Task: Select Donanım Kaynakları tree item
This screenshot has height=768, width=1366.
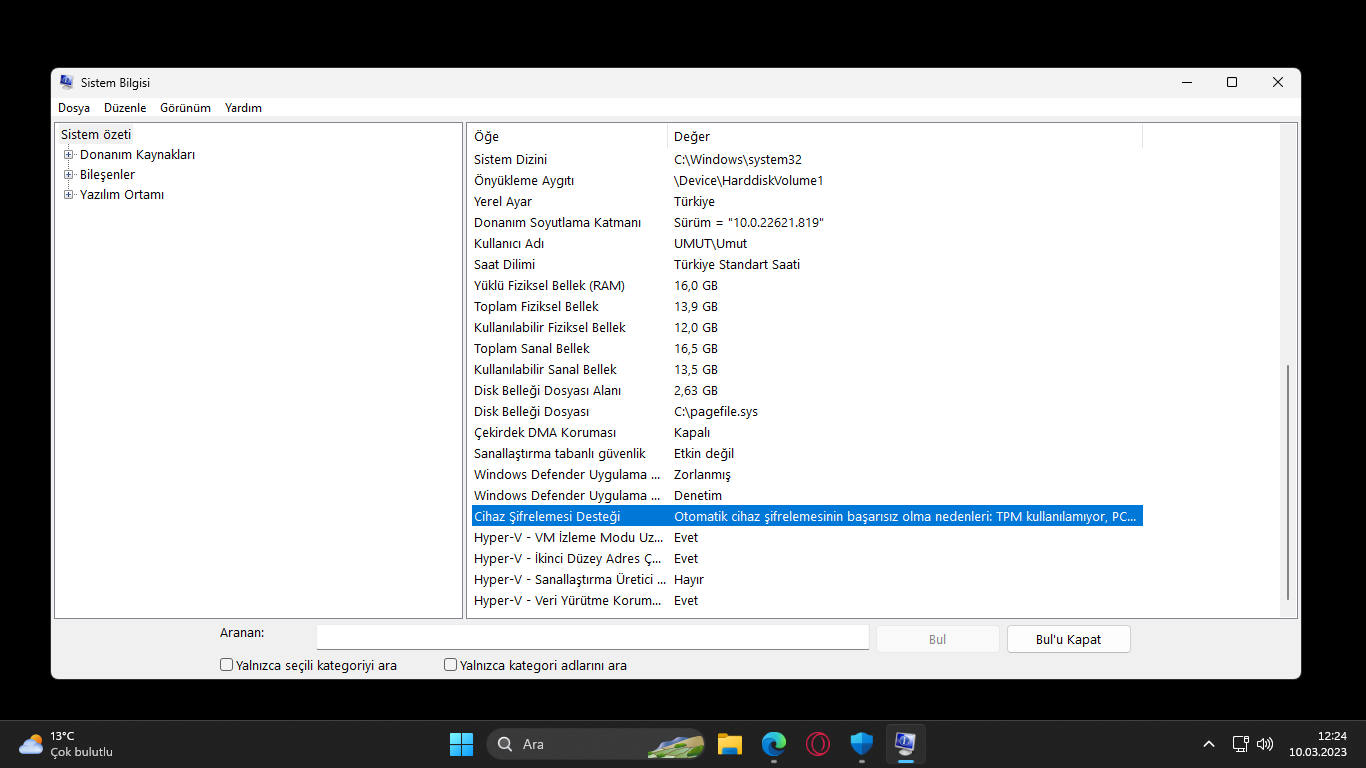Action: pyautogui.click(x=137, y=155)
